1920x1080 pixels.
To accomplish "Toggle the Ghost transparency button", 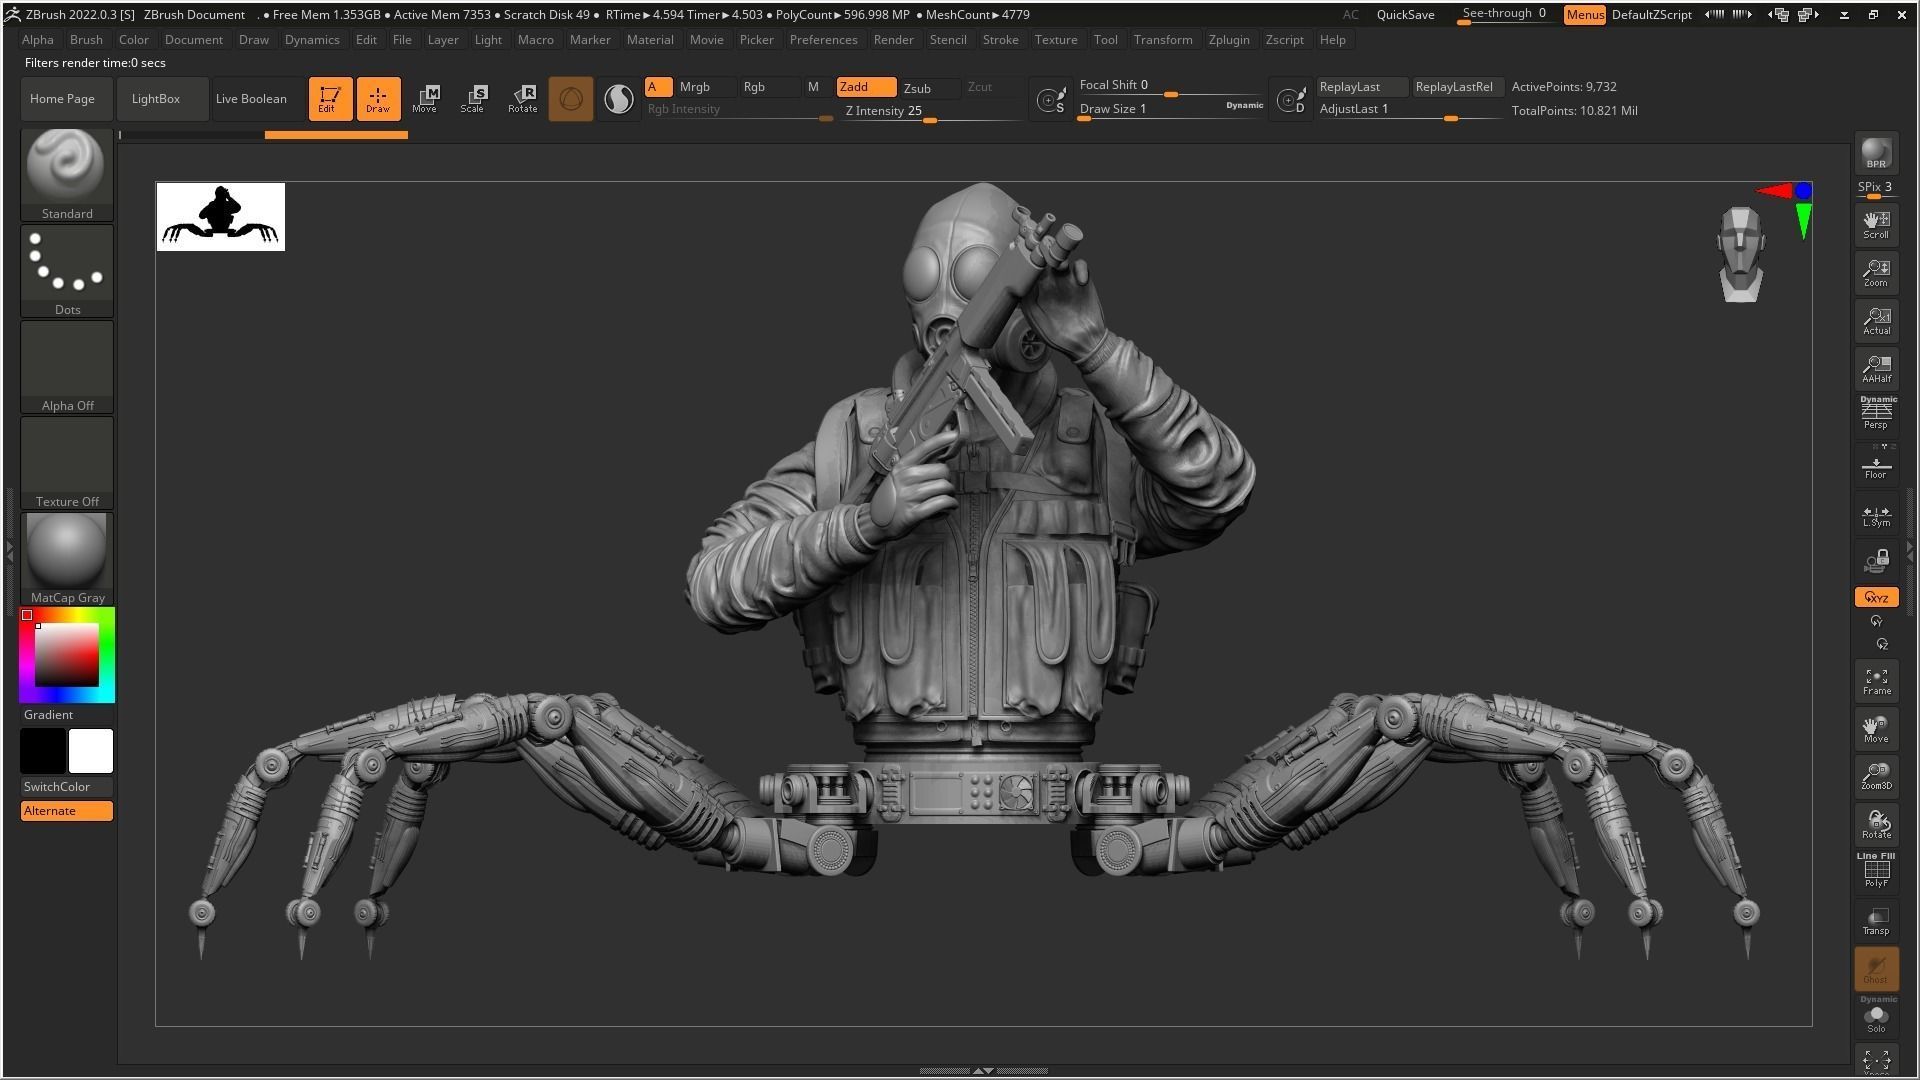I will coord(1876,969).
